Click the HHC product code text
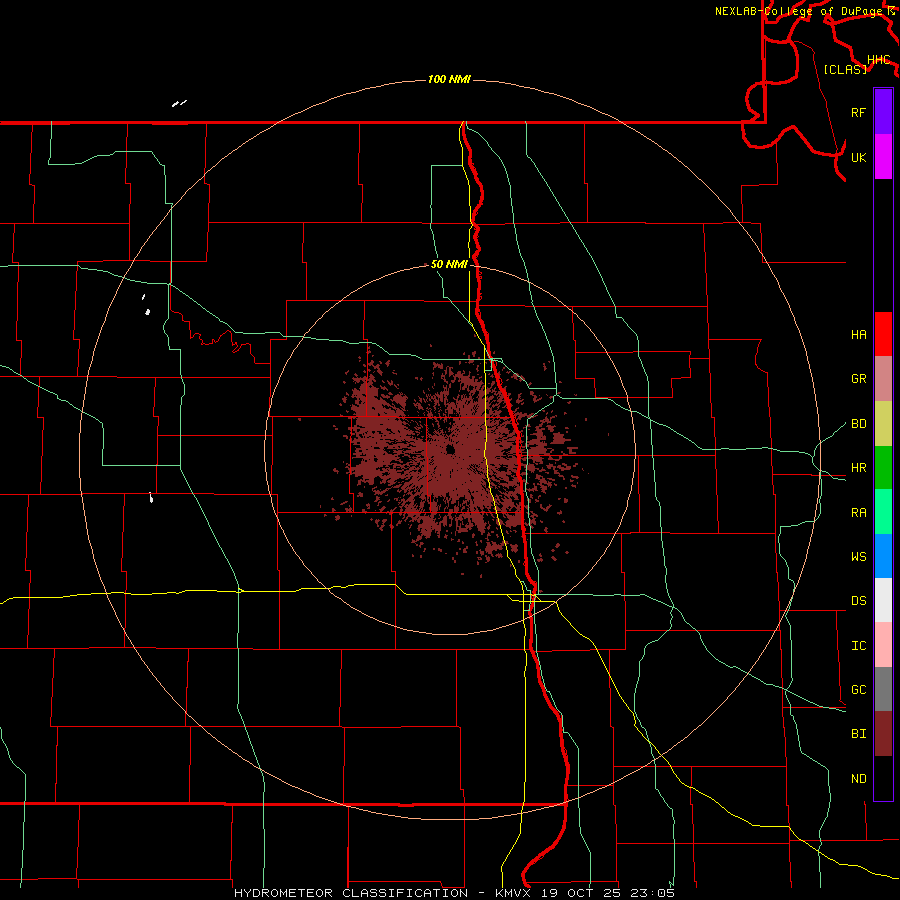The height and width of the screenshot is (900, 900). tap(878, 60)
